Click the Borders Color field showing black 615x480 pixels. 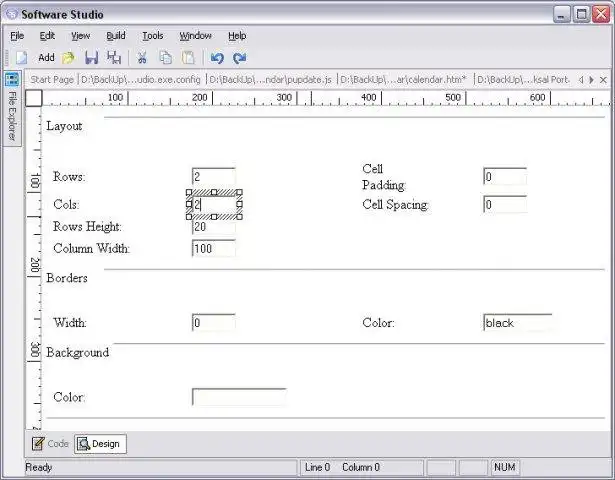pyautogui.click(x=518, y=323)
